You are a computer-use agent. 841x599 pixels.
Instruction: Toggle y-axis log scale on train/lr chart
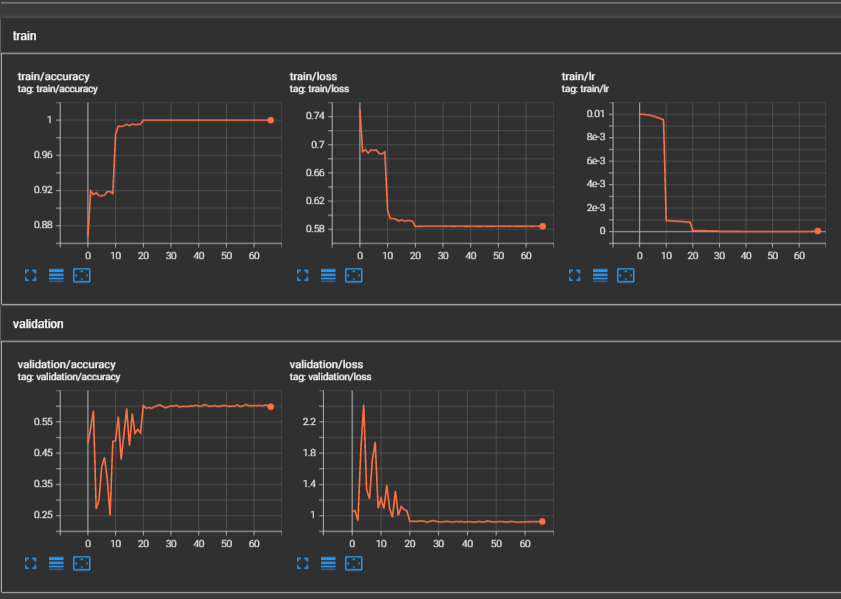(600, 274)
